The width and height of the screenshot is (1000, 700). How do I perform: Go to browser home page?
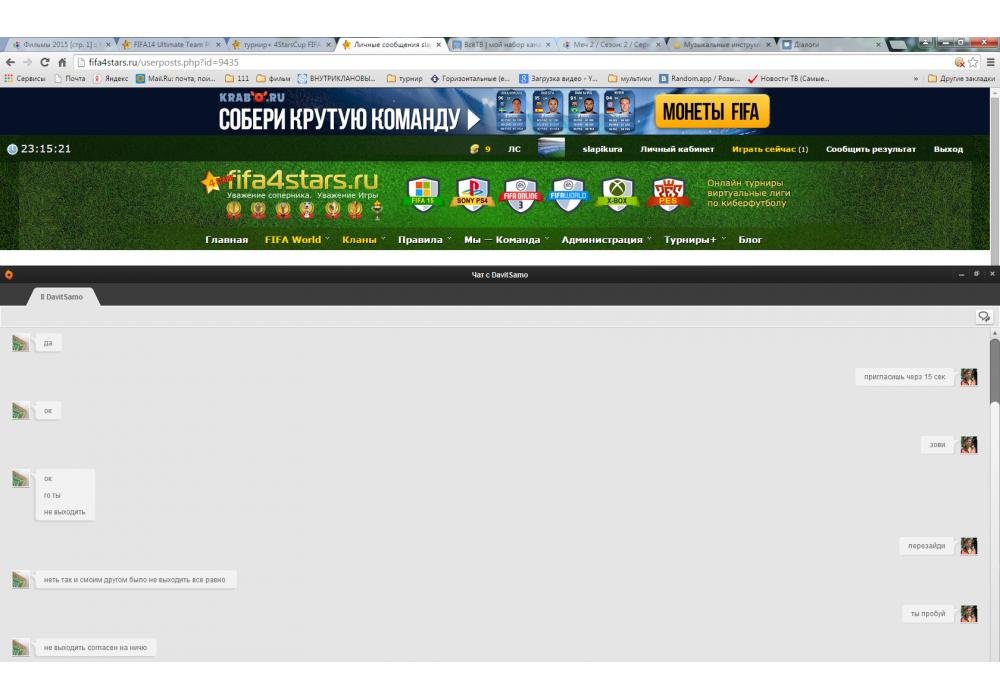pyautogui.click(x=62, y=62)
